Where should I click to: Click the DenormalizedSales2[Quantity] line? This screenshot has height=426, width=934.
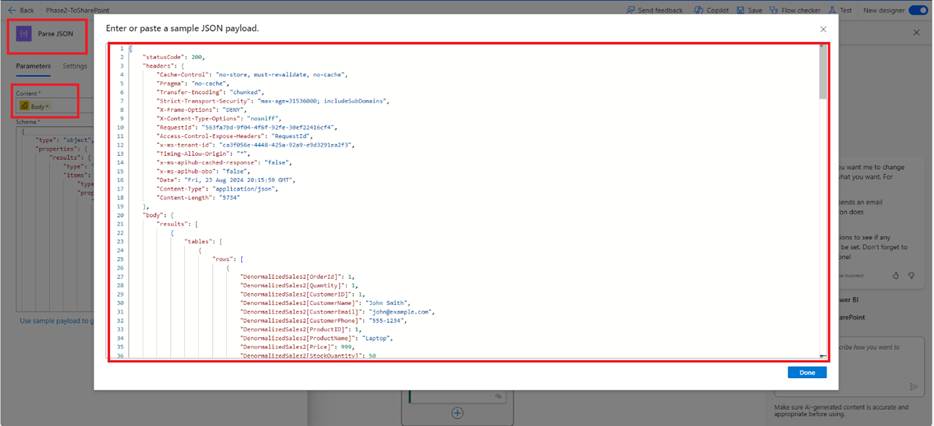(x=299, y=286)
